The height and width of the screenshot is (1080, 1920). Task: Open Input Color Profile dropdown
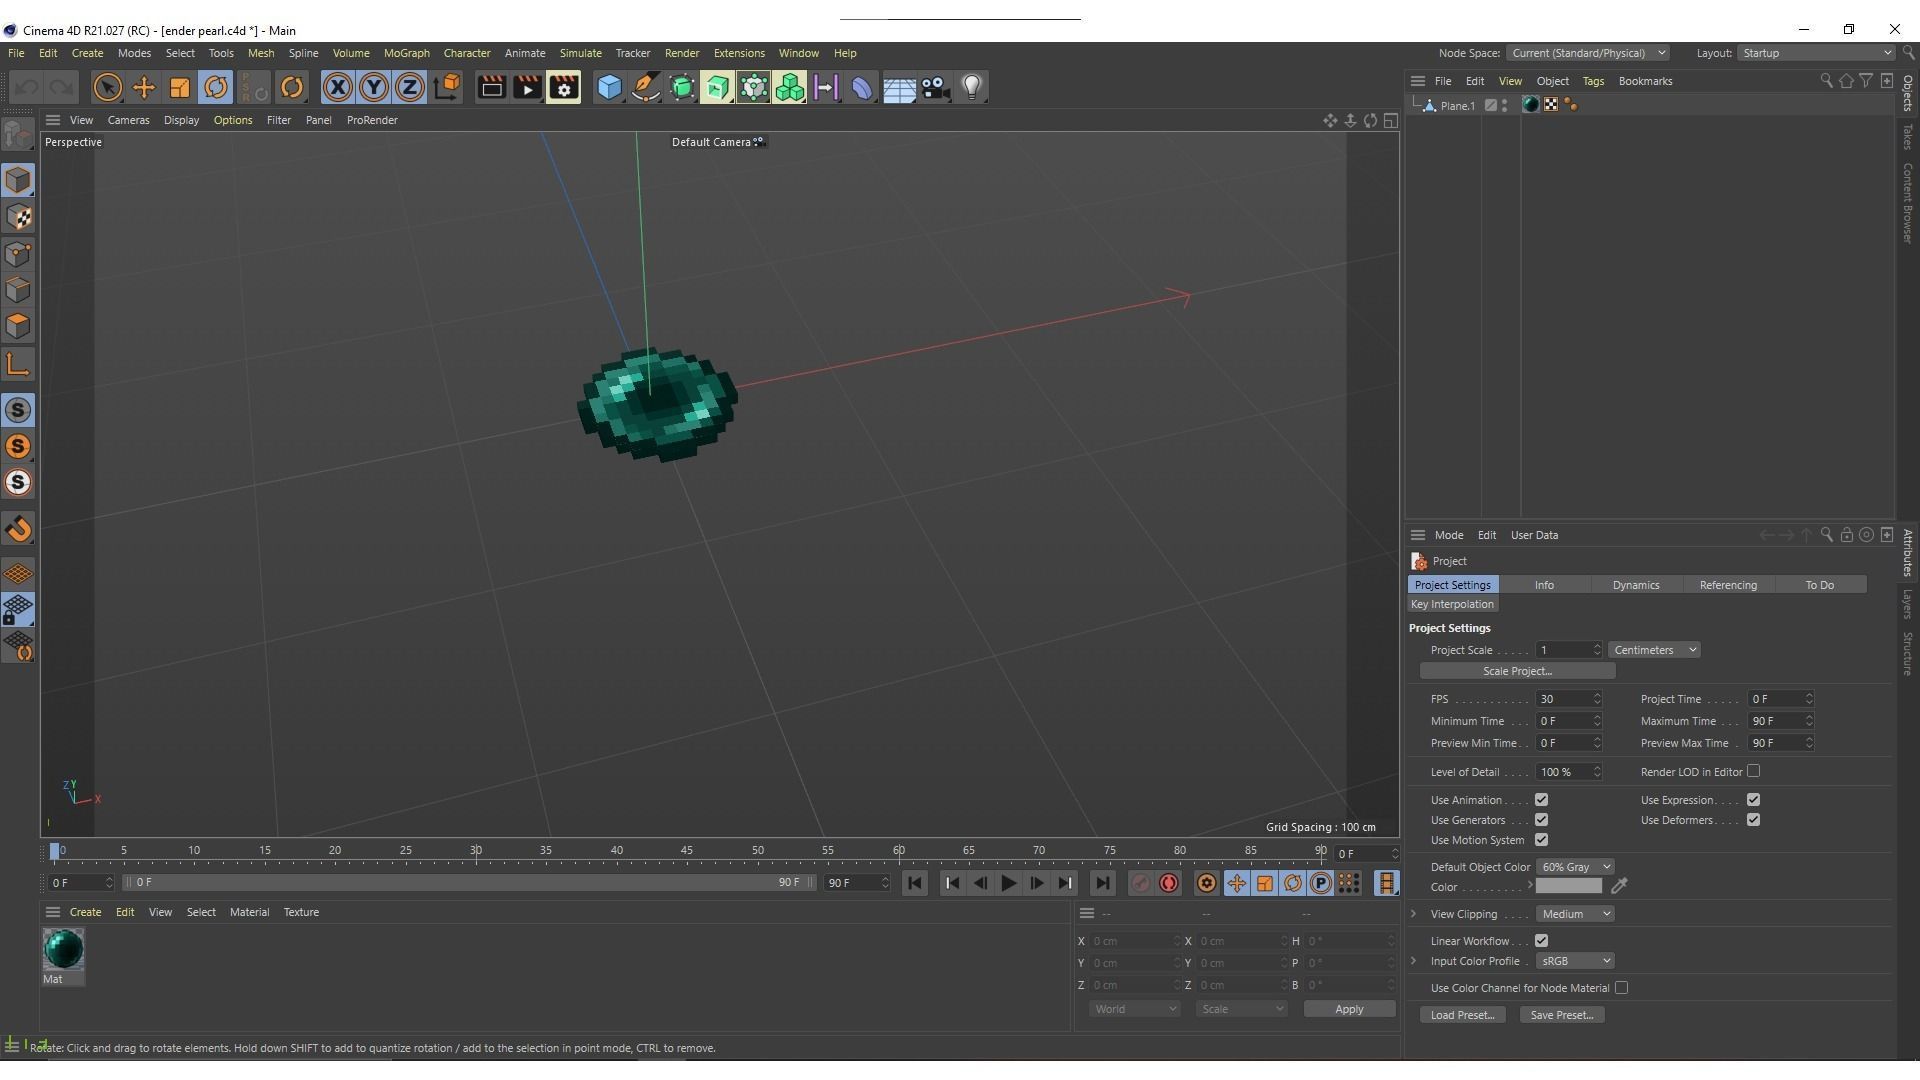(x=1575, y=961)
